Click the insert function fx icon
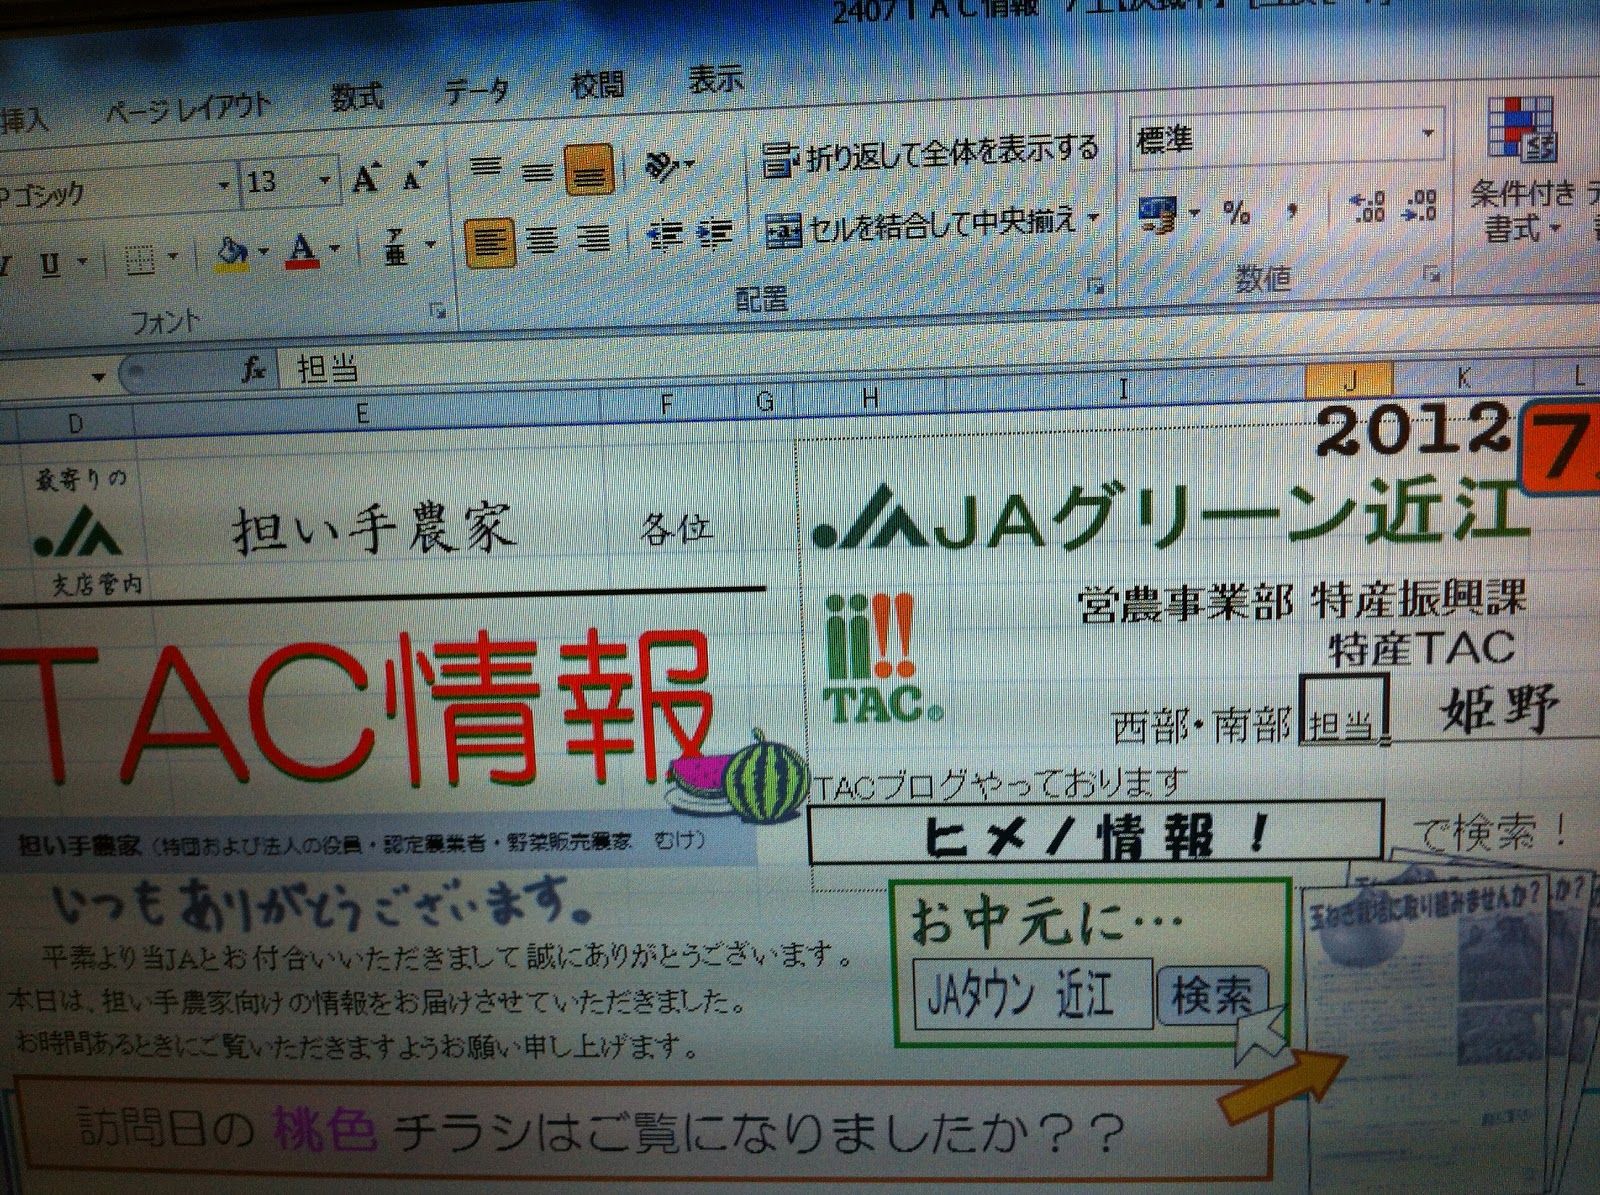This screenshot has width=1600, height=1195. tap(254, 371)
